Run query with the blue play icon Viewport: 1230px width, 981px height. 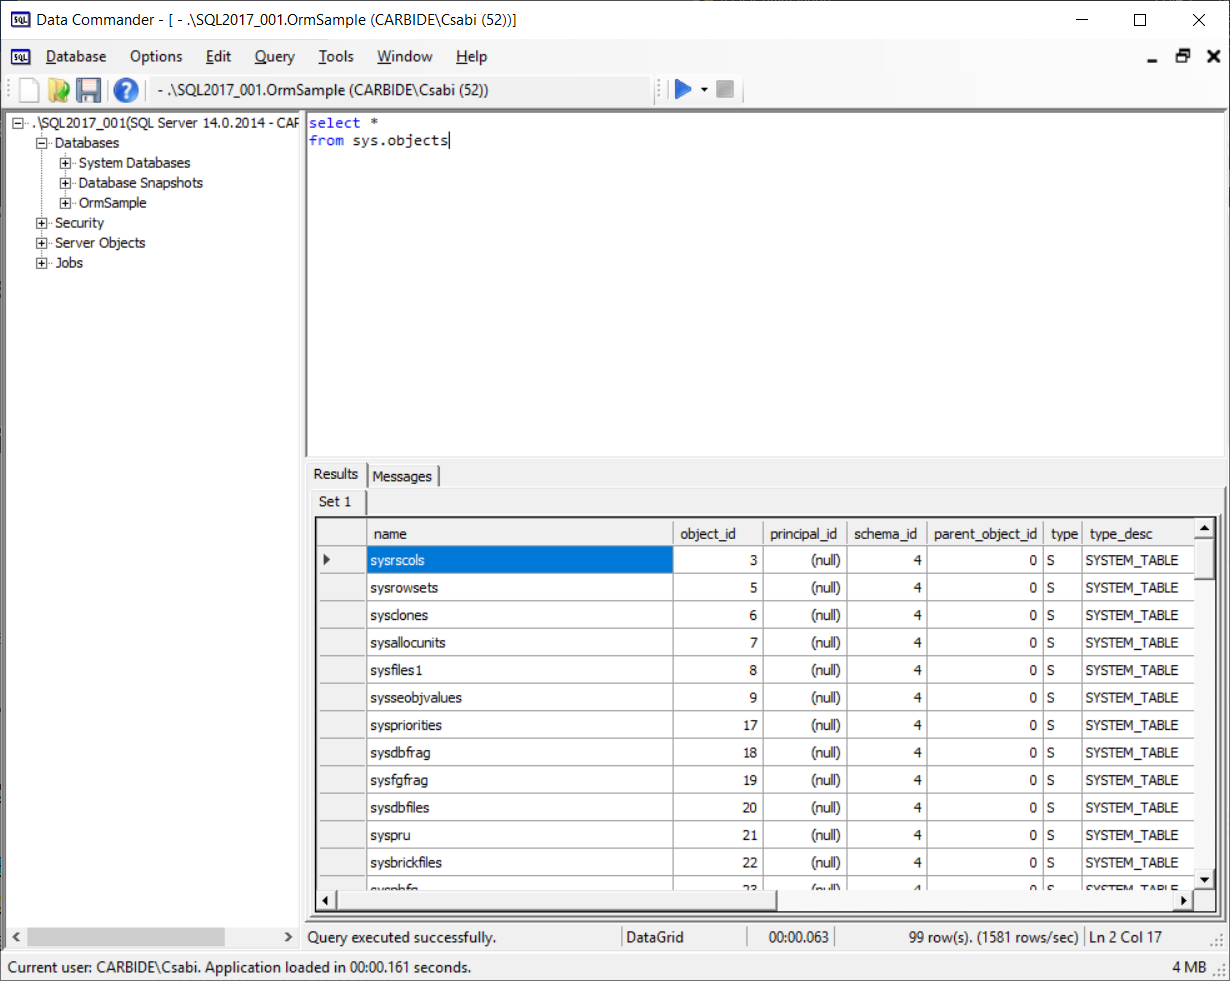point(683,90)
